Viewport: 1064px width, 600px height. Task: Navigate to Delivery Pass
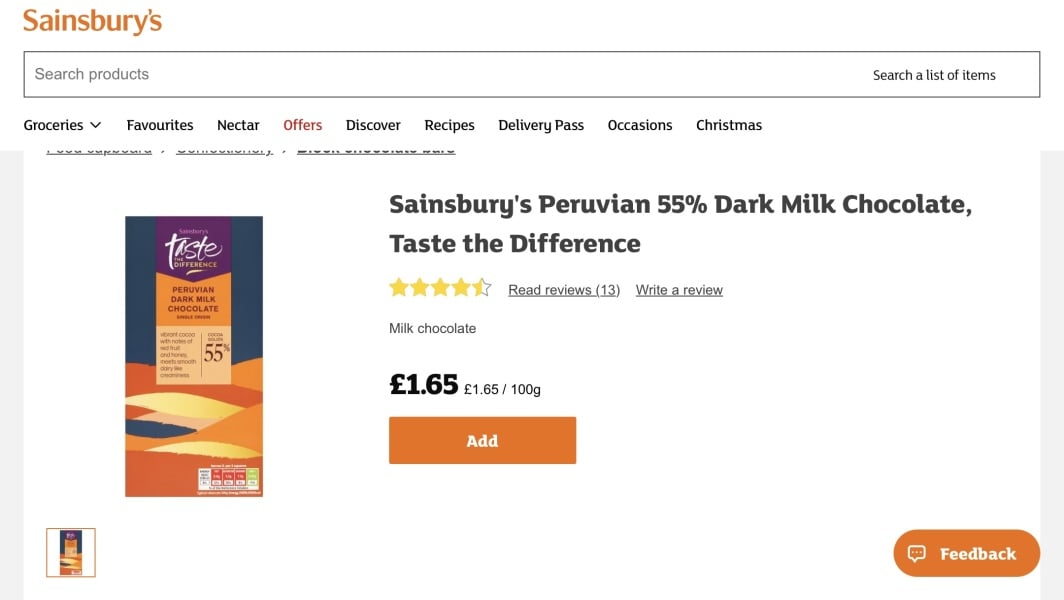(x=541, y=125)
